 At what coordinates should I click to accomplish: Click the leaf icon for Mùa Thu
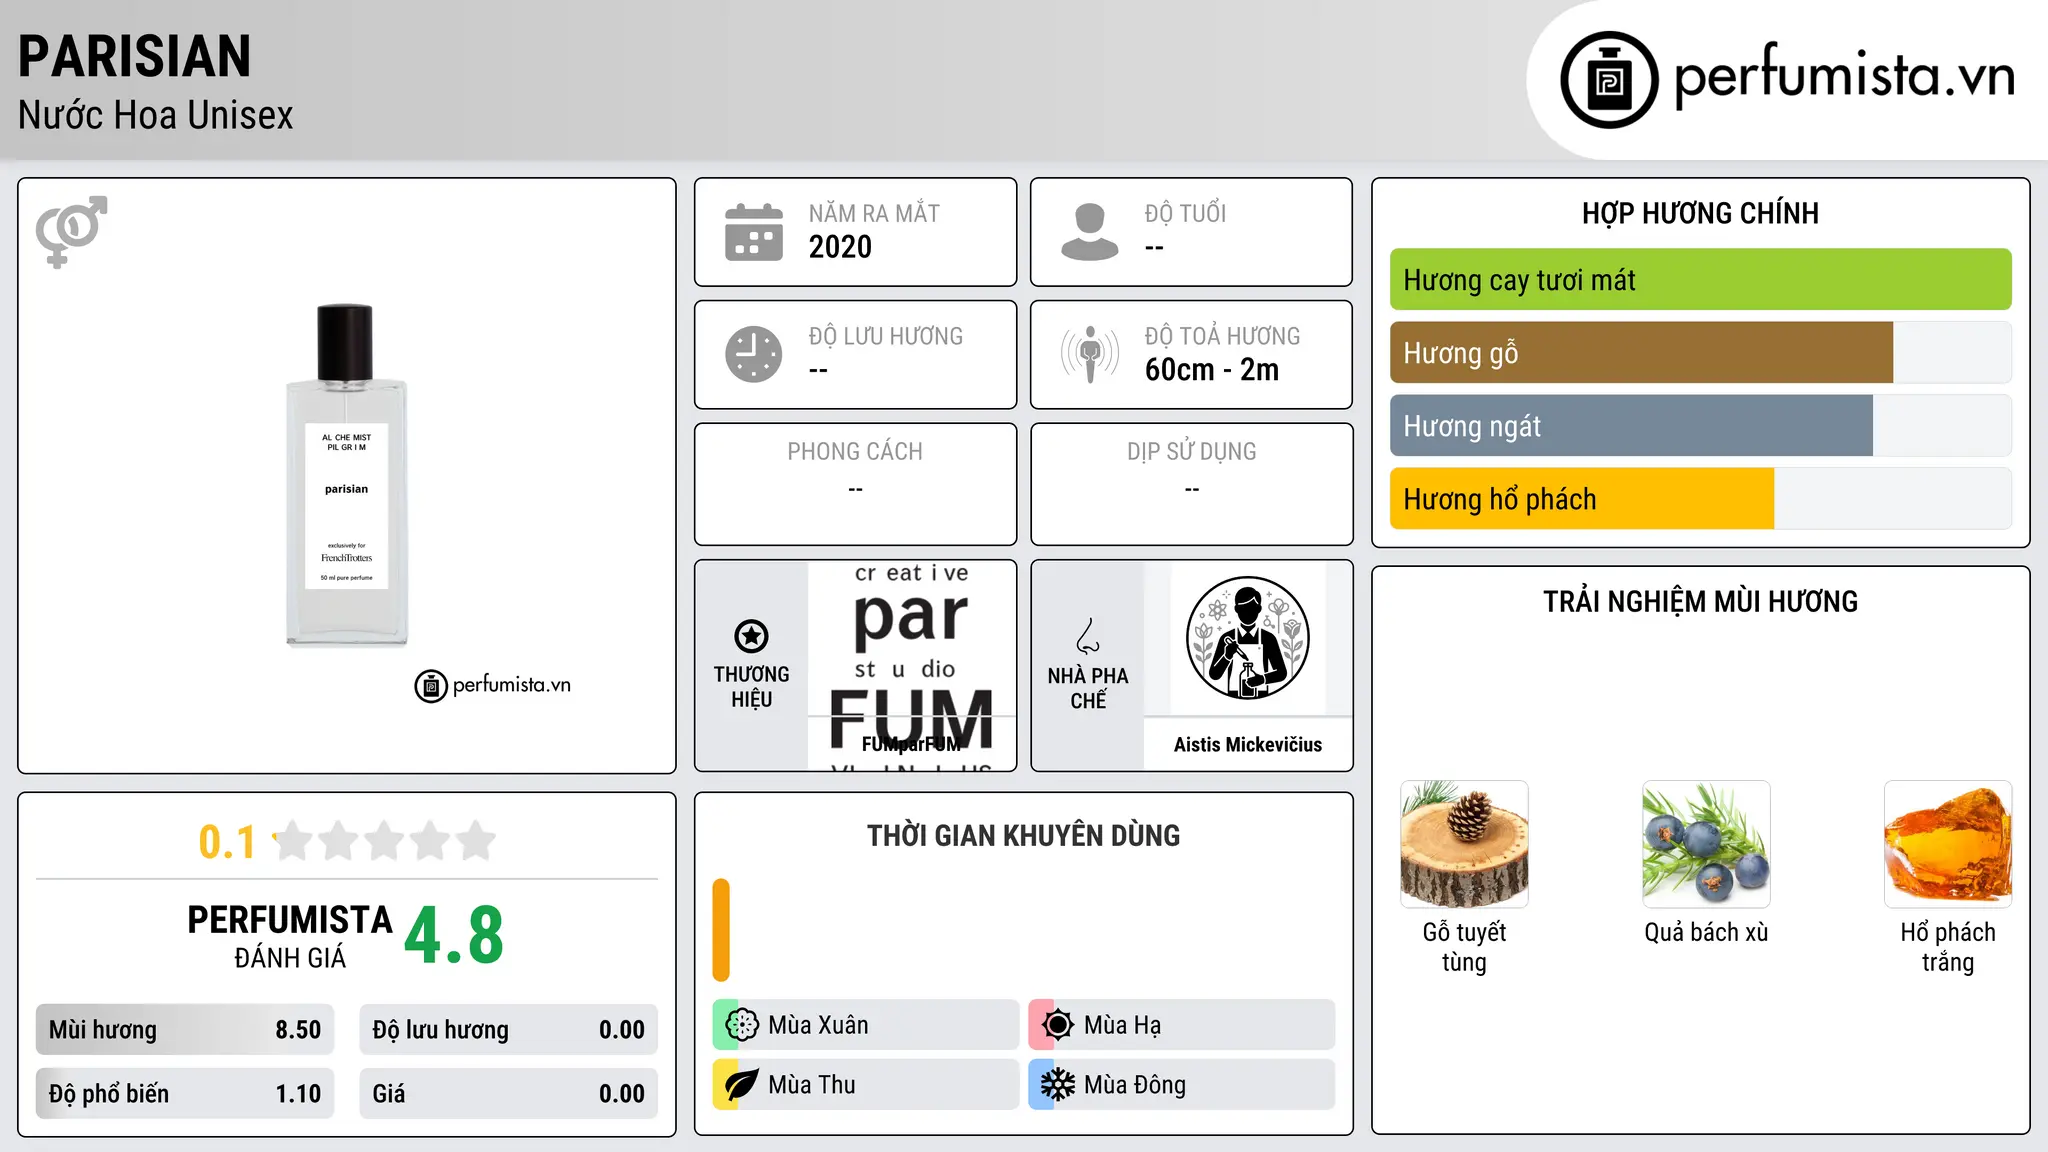(x=742, y=1085)
